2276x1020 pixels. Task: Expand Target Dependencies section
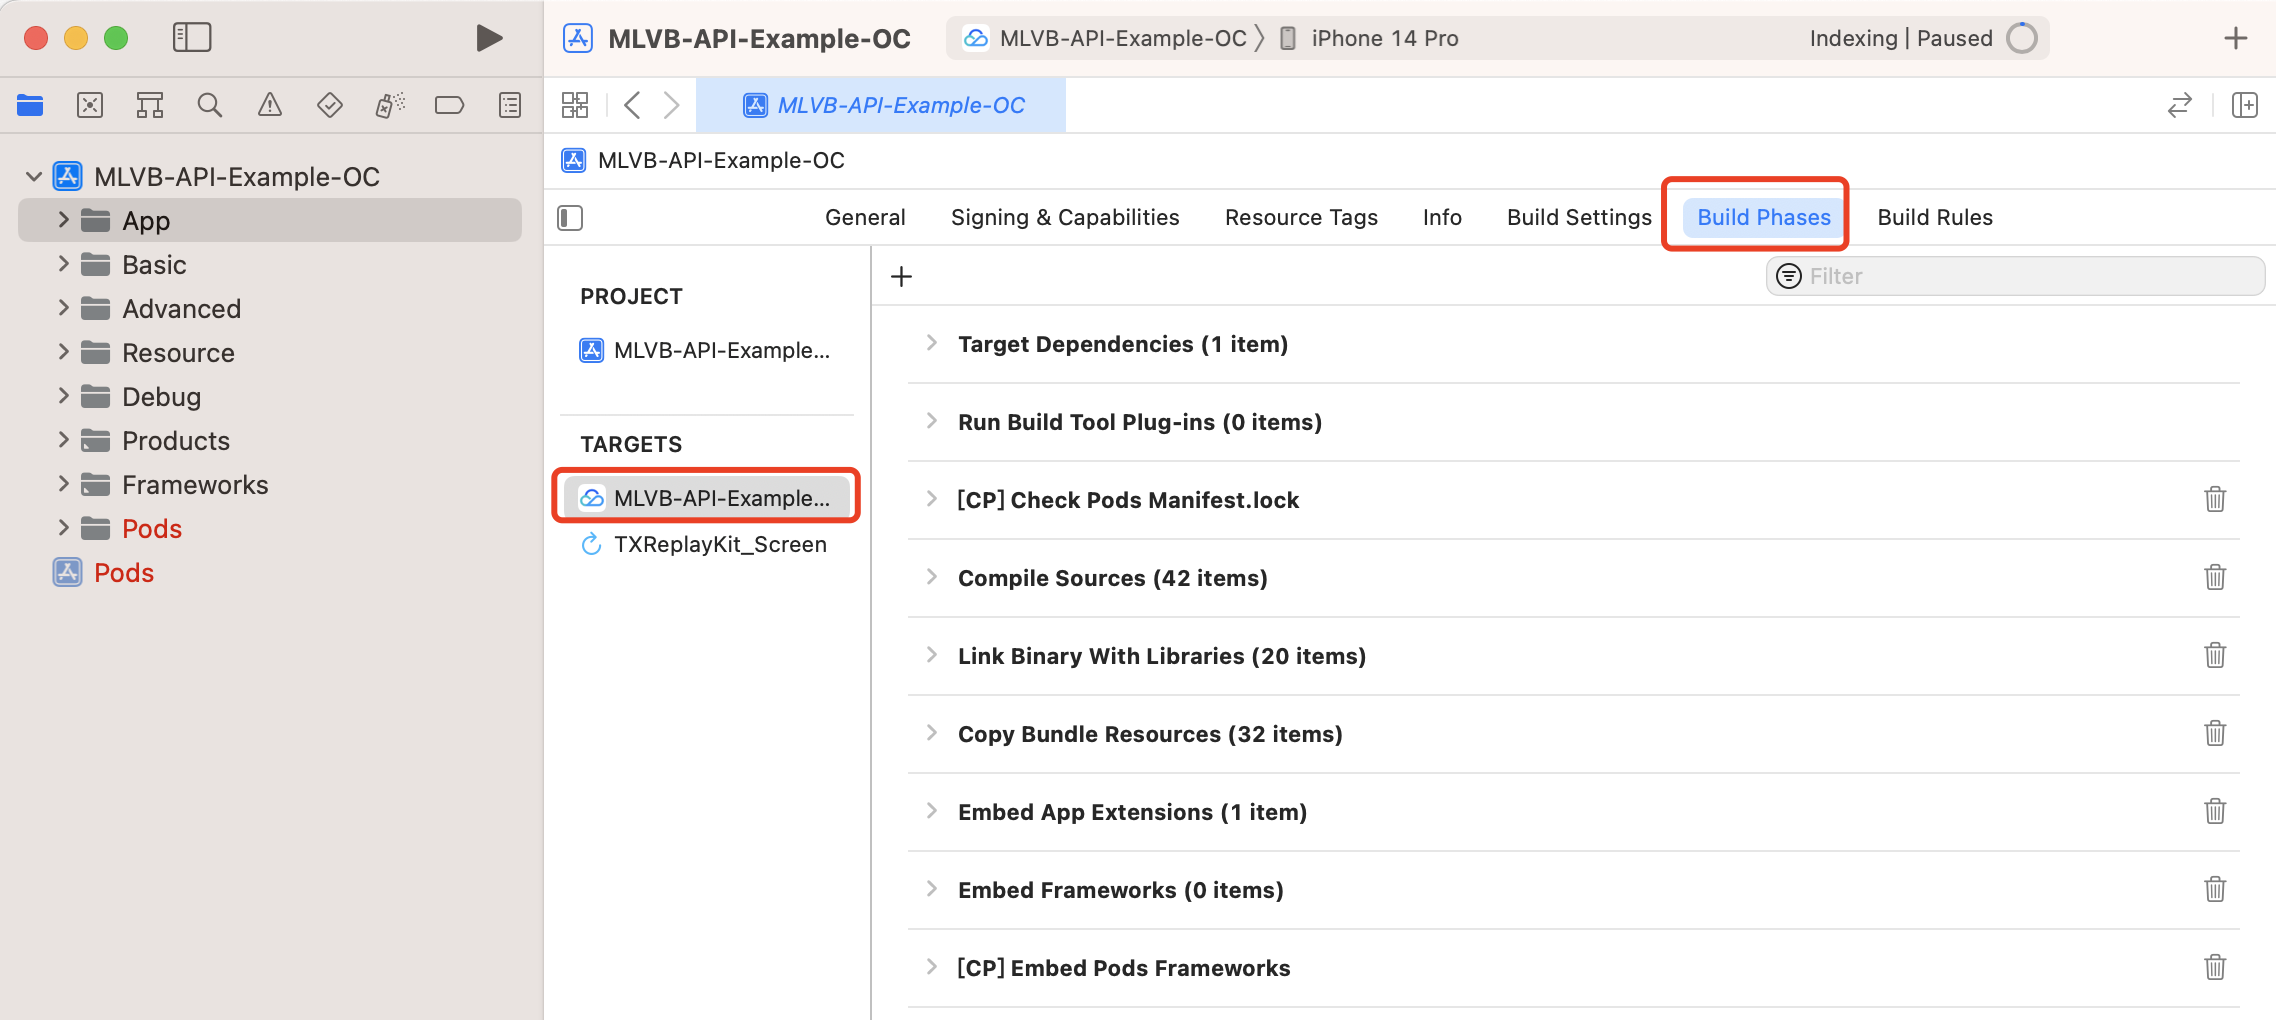click(x=932, y=343)
